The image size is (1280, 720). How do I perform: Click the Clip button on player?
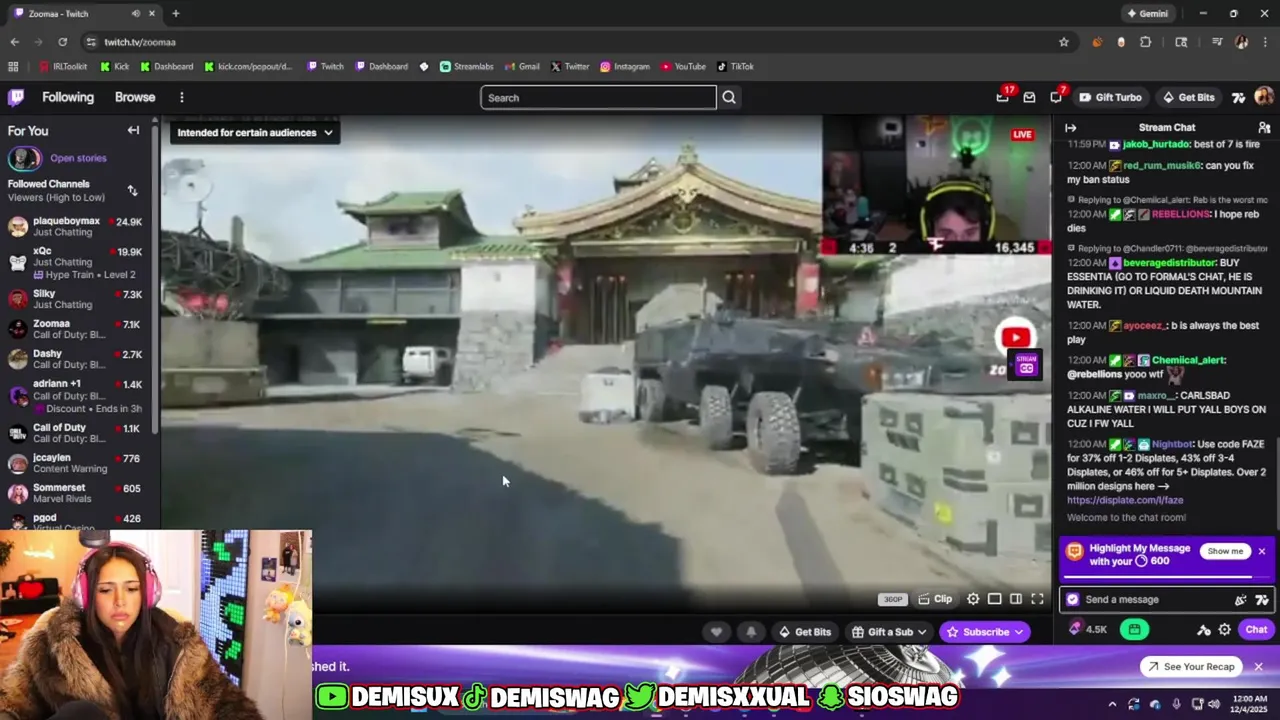(935, 599)
